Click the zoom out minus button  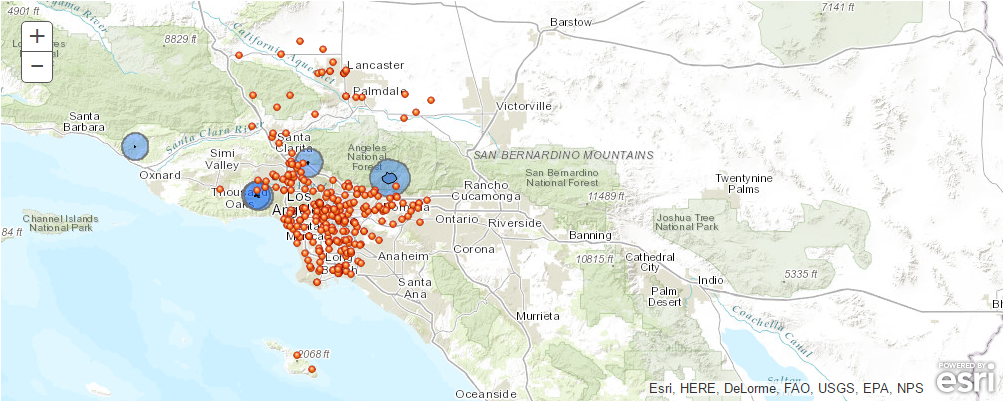pos(37,66)
